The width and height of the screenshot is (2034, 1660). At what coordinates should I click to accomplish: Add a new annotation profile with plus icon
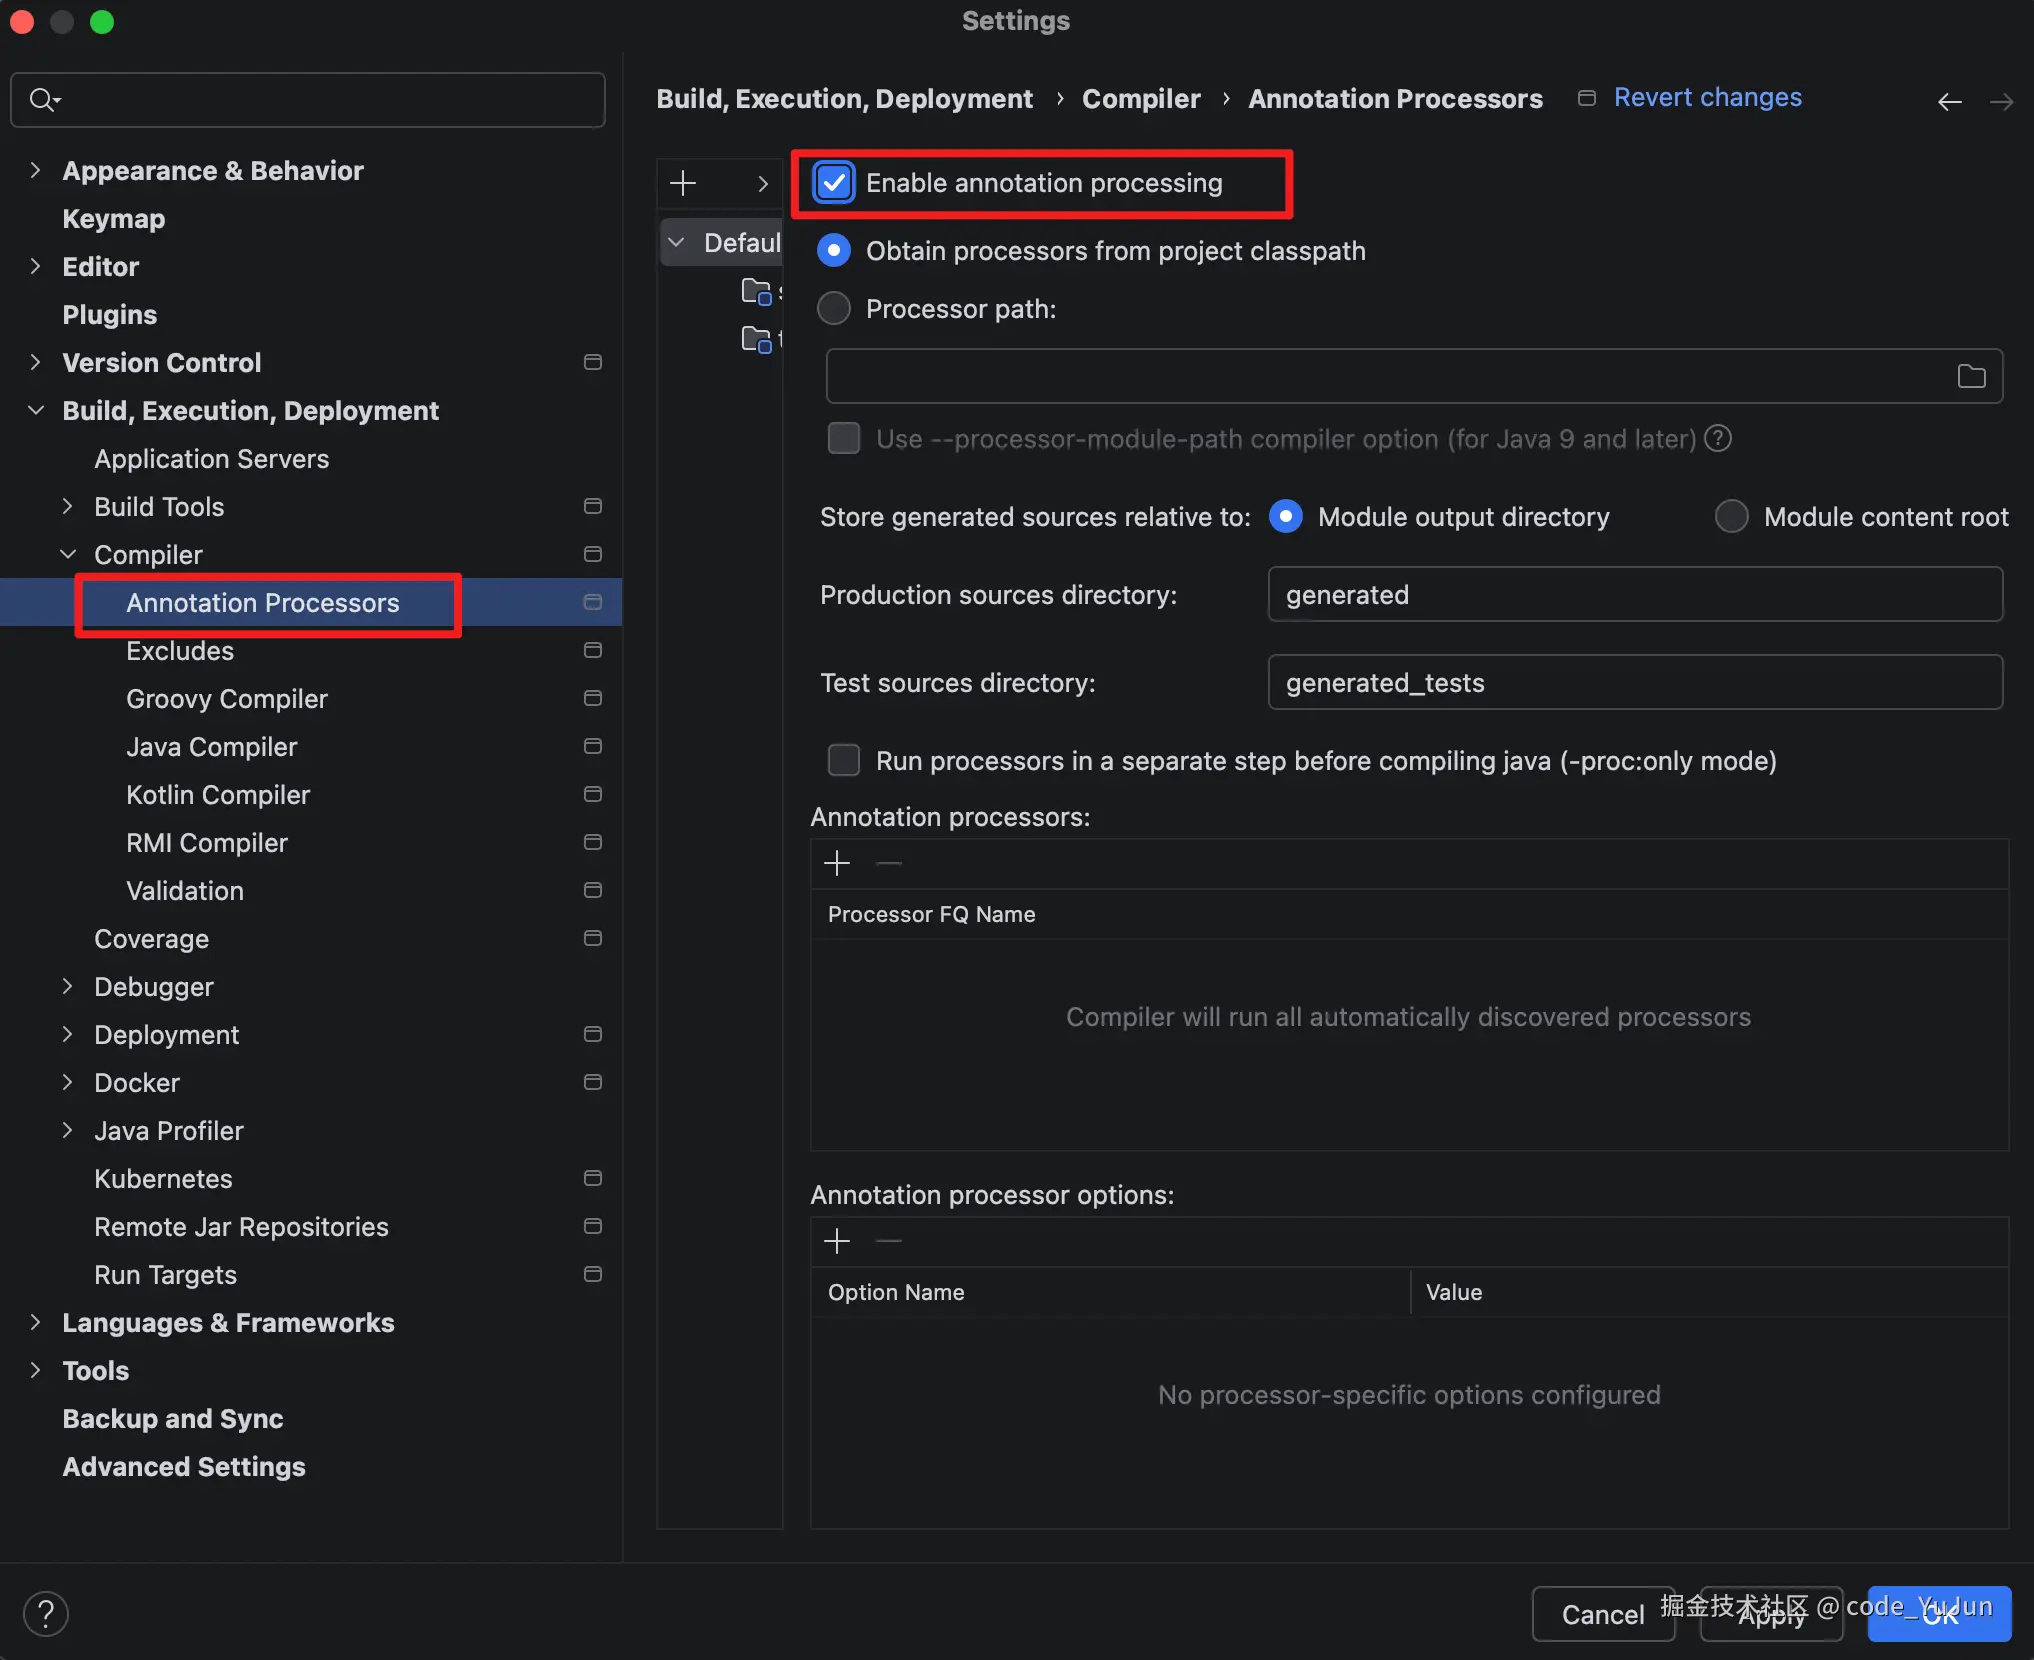tap(683, 183)
